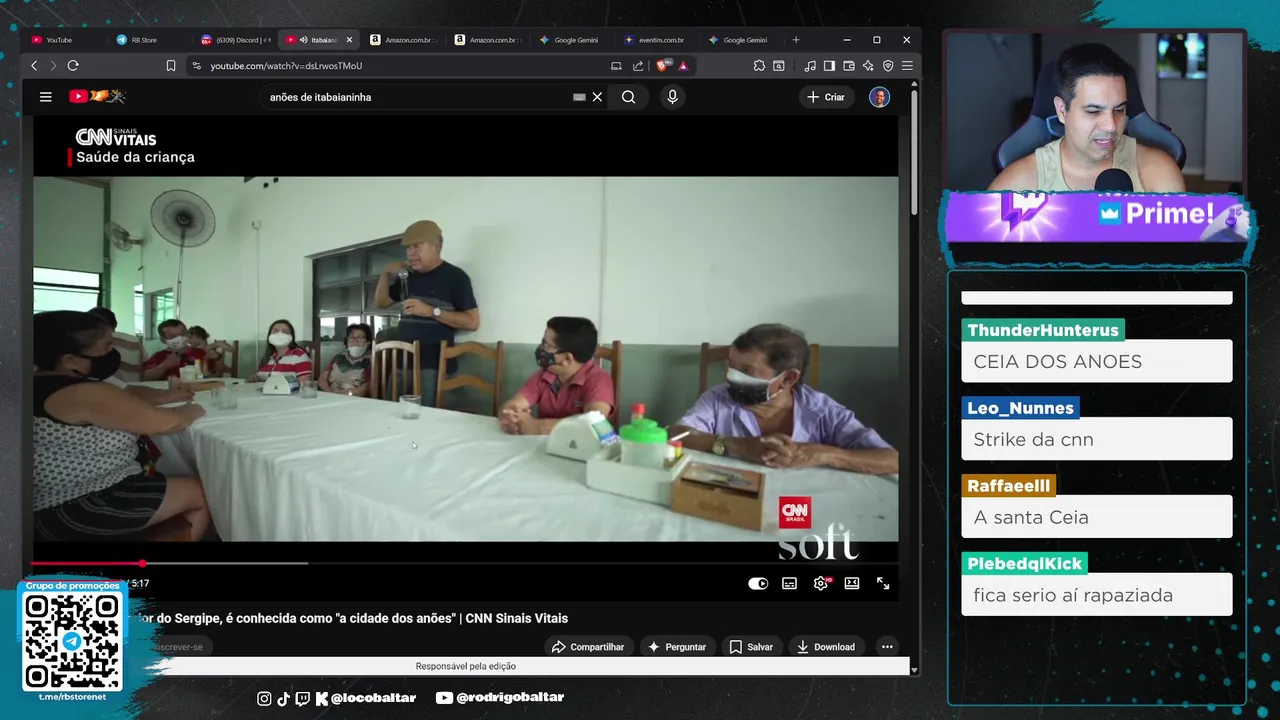
Task: Click the Perguntar button
Action: tap(677, 647)
